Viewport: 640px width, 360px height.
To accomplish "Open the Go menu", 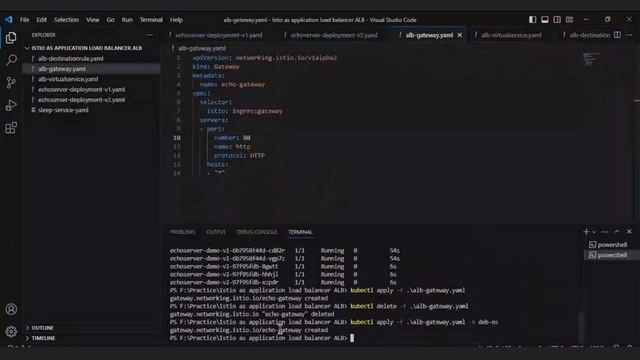I will click(x=110, y=20).
